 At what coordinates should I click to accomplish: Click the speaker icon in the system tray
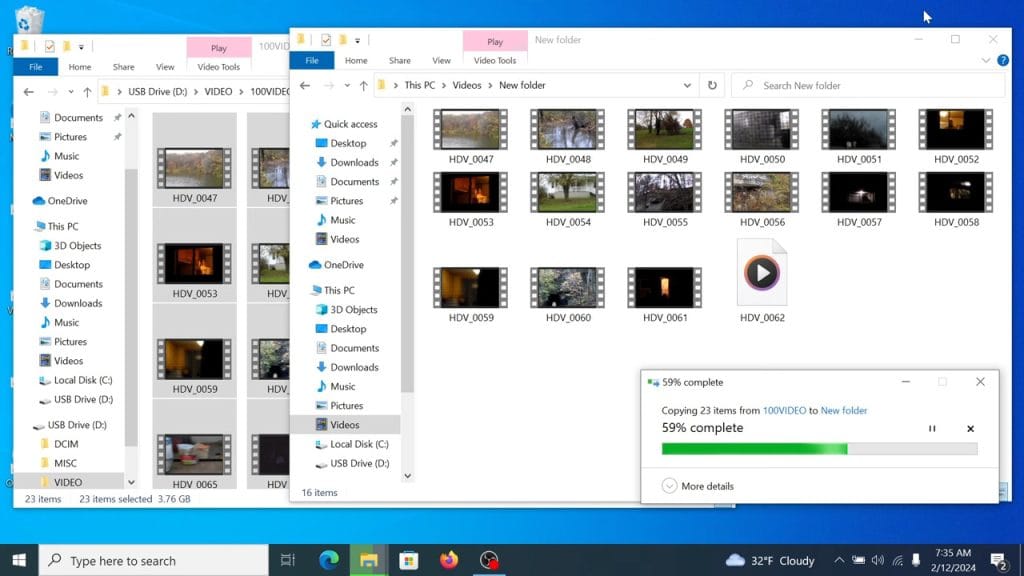pyautogui.click(x=876, y=561)
